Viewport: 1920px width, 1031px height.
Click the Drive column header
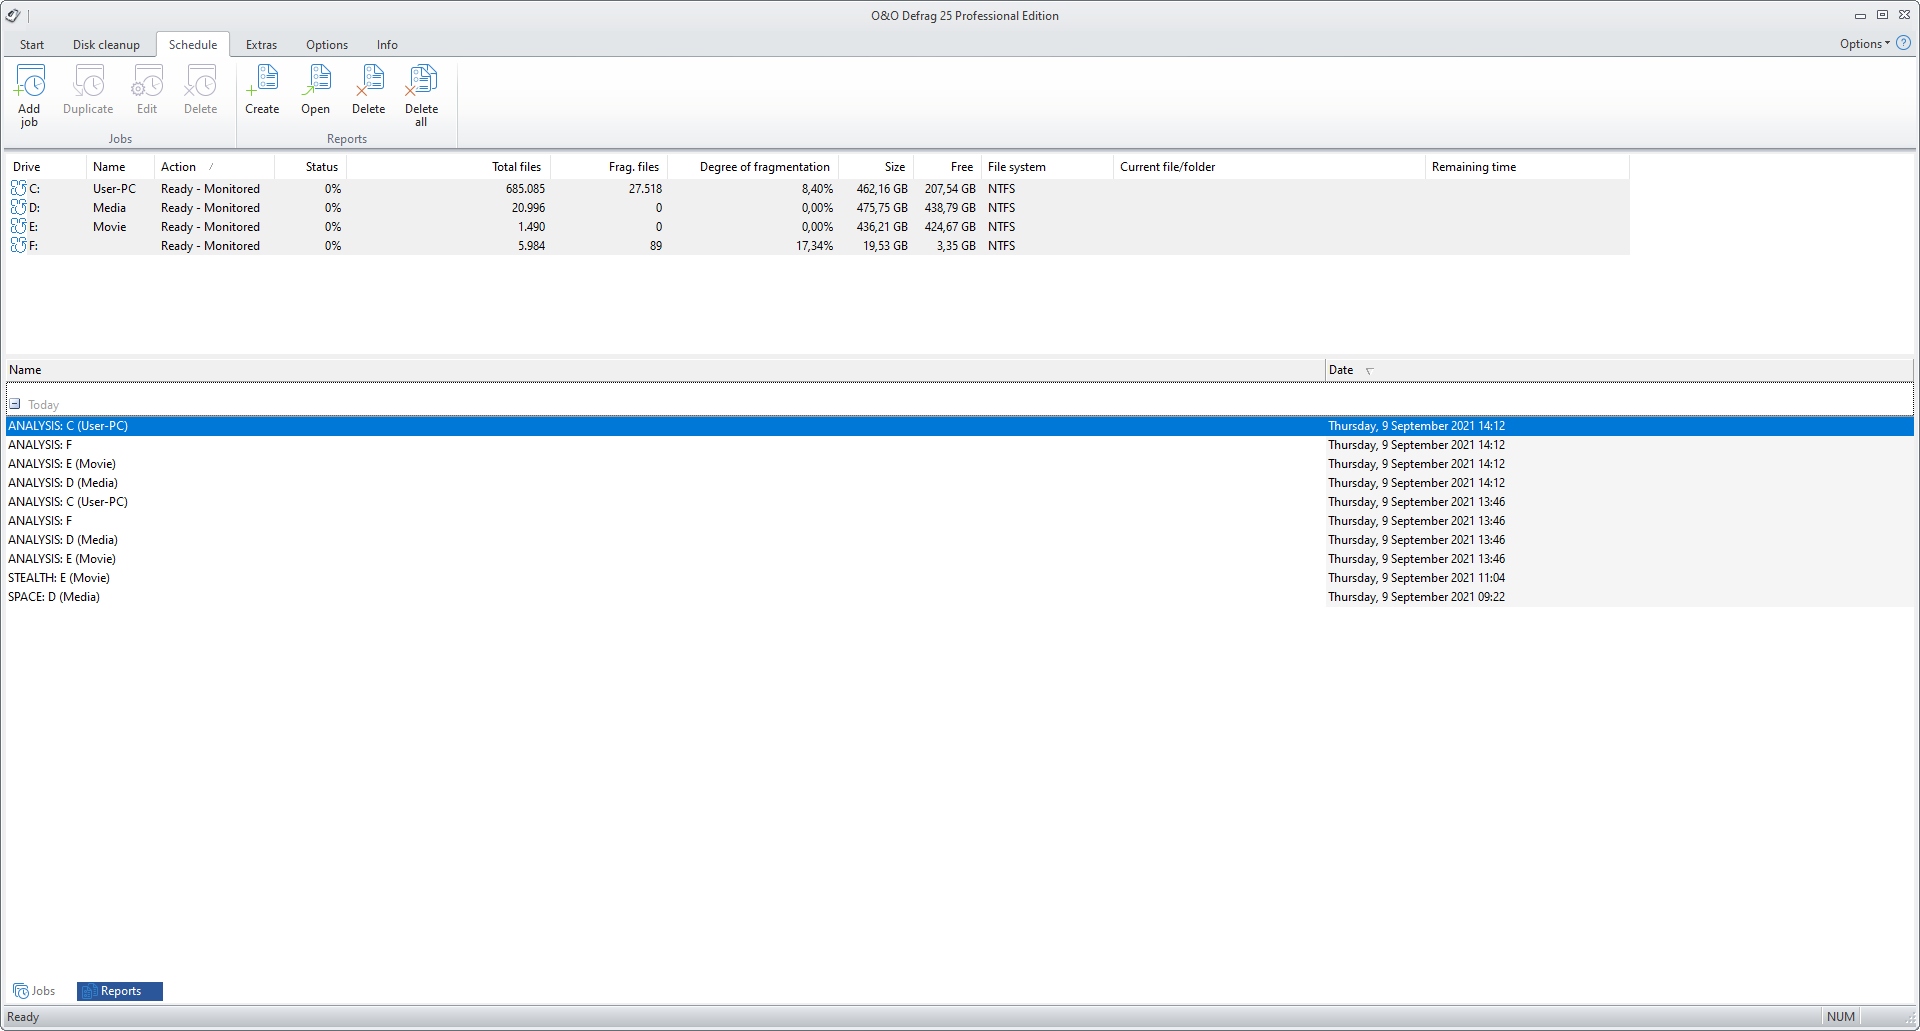pyautogui.click(x=46, y=167)
